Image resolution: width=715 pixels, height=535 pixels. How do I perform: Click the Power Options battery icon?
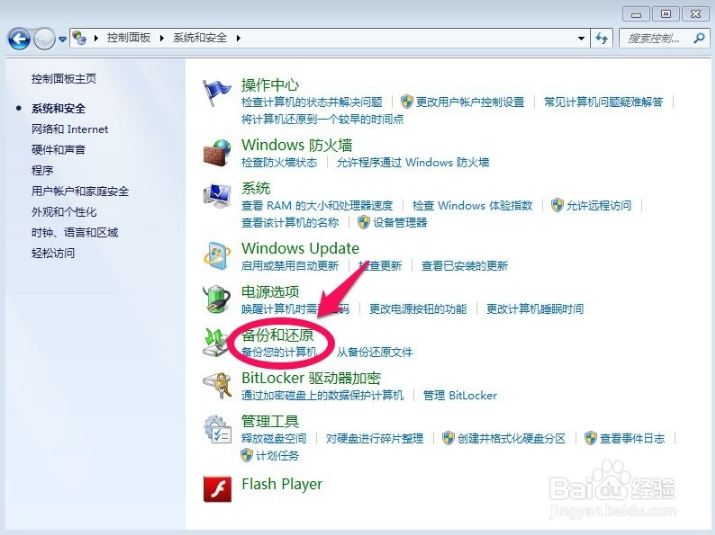(217, 299)
